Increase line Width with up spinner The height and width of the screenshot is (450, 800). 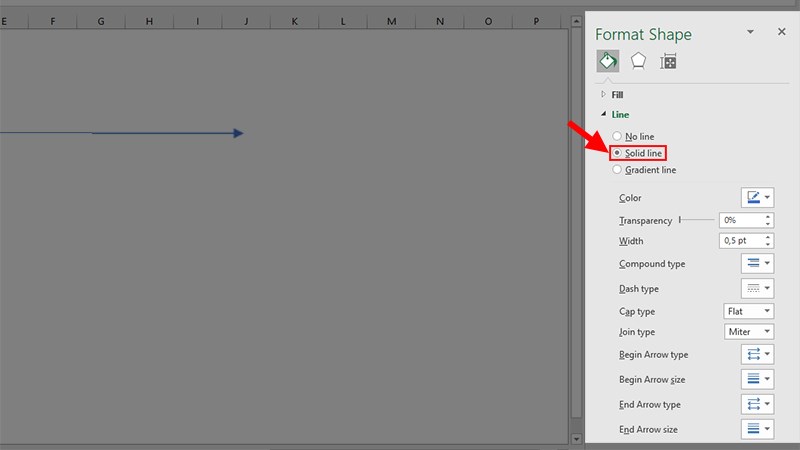click(768, 237)
